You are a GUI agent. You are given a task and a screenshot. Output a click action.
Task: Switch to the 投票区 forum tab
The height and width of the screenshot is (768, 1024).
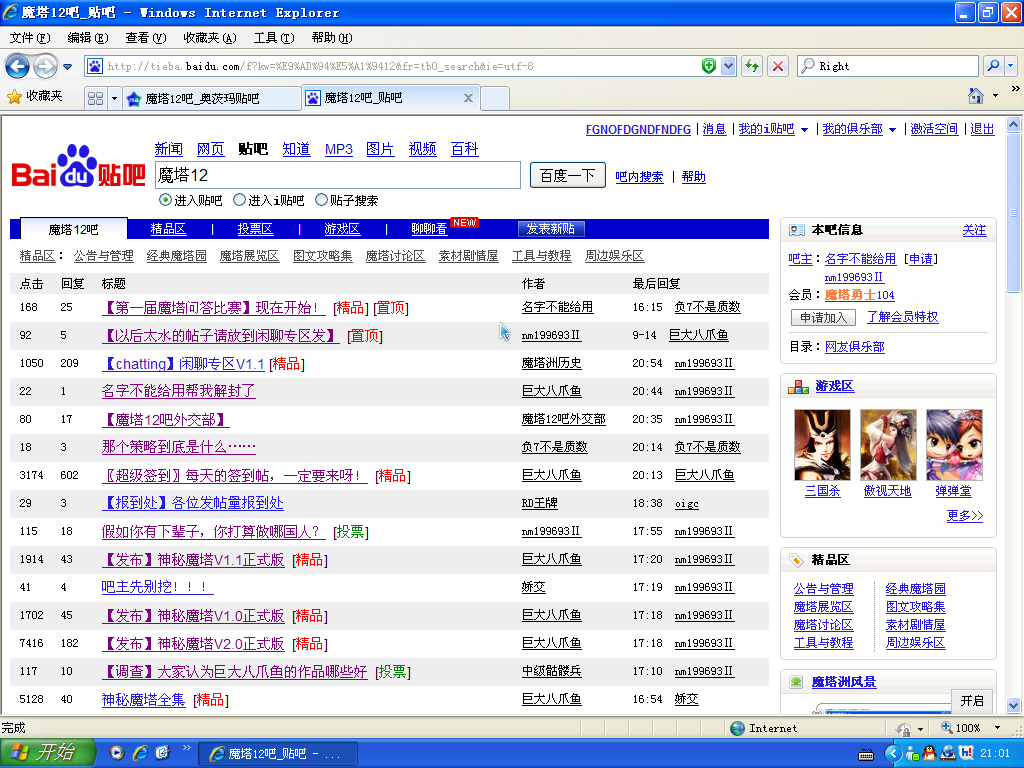pos(255,229)
